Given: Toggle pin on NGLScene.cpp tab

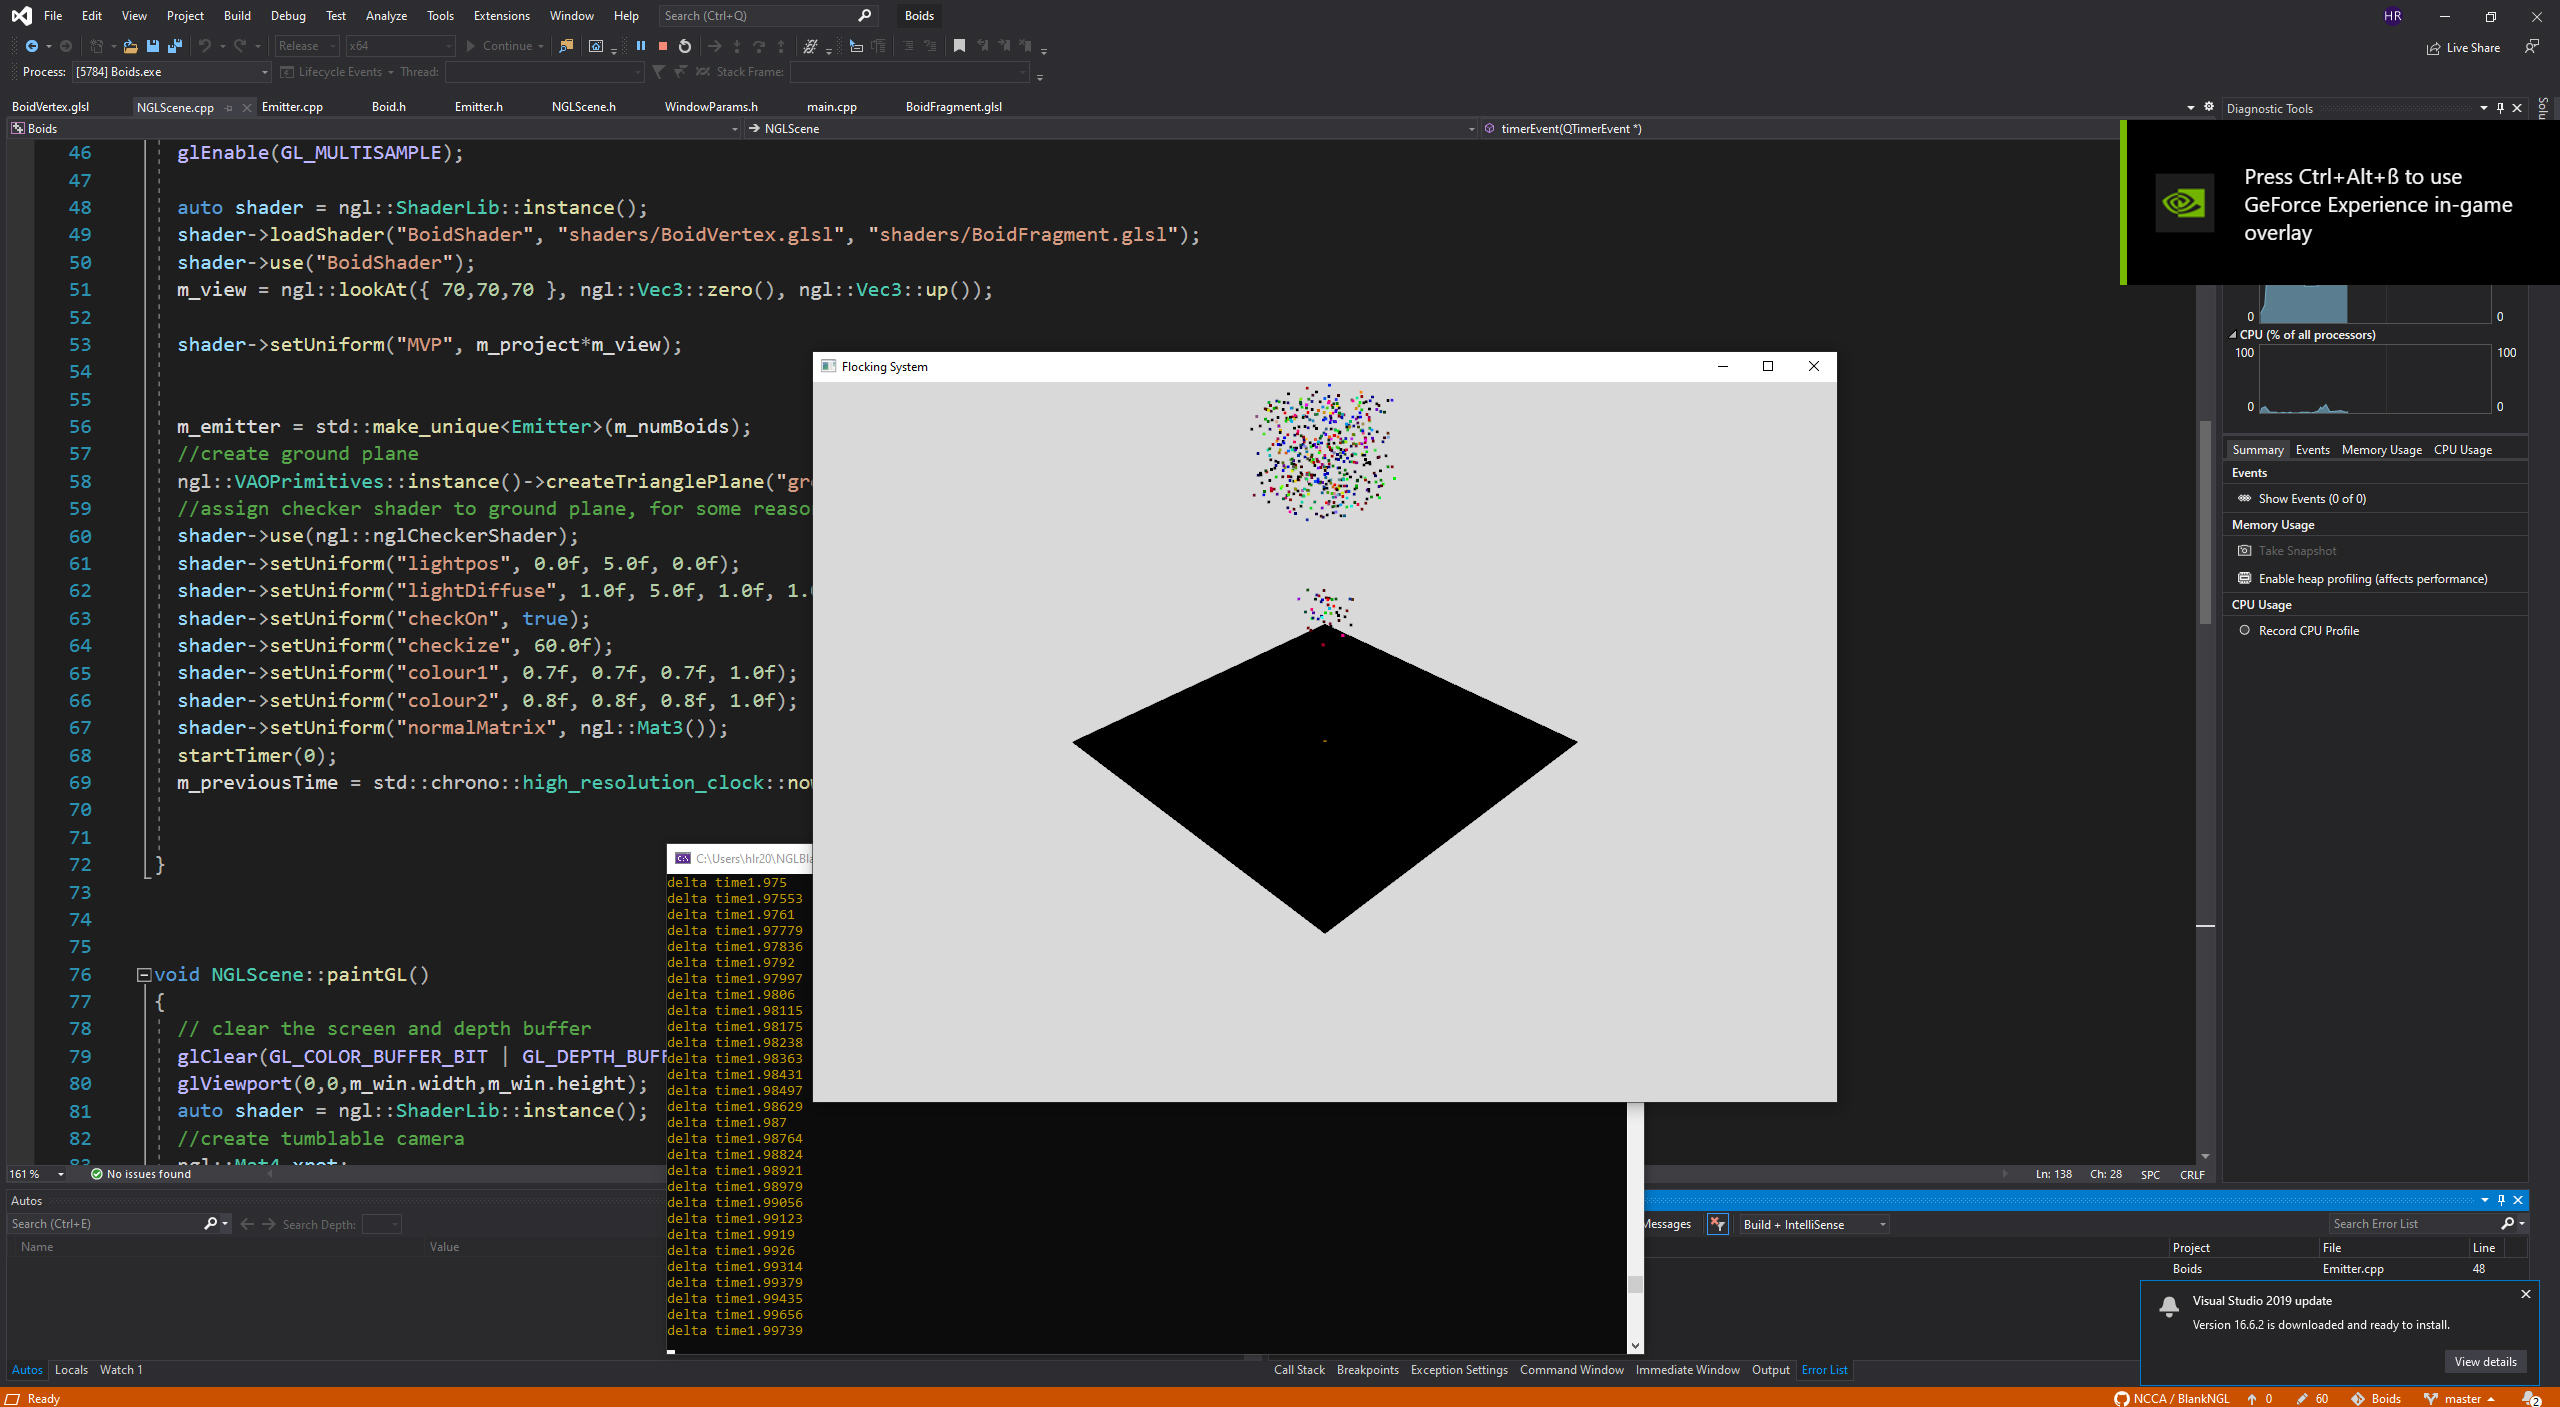Looking at the screenshot, I should pos(229,108).
